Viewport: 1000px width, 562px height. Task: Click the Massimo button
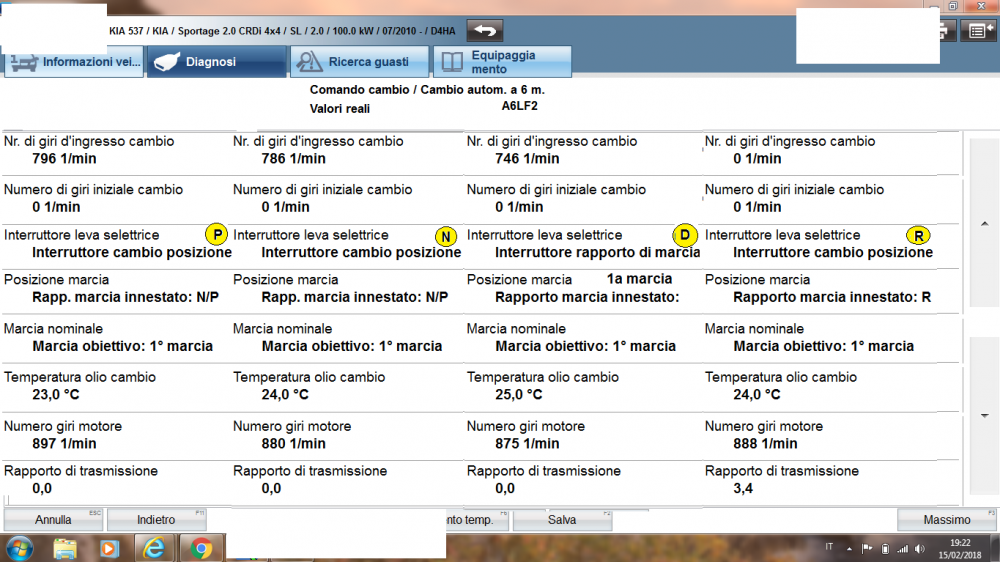(x=947, y=520)
